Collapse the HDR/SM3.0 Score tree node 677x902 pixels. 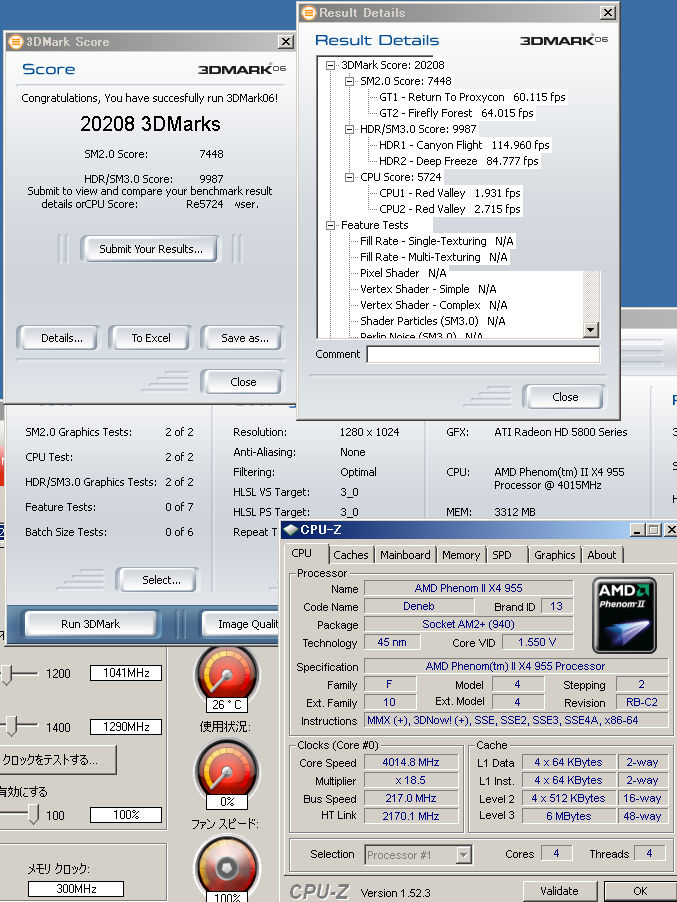[351, 129]
